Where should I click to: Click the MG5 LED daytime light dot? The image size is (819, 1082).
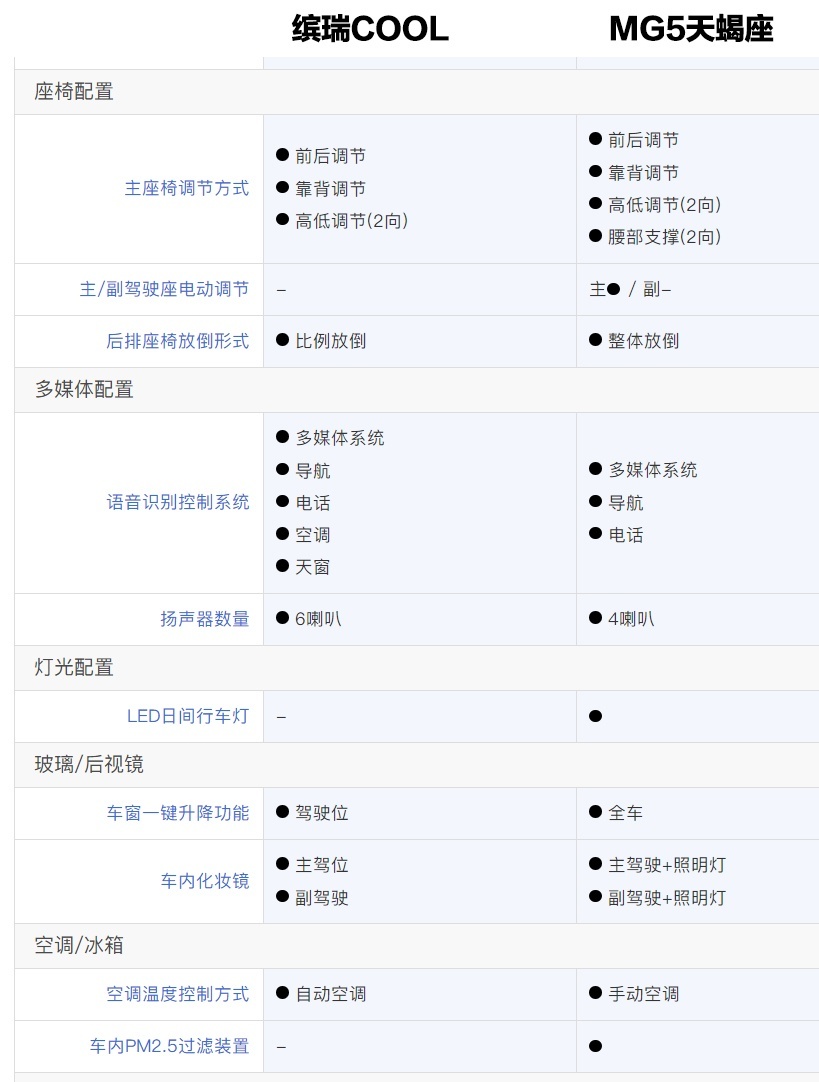click(x=595, y=716)
